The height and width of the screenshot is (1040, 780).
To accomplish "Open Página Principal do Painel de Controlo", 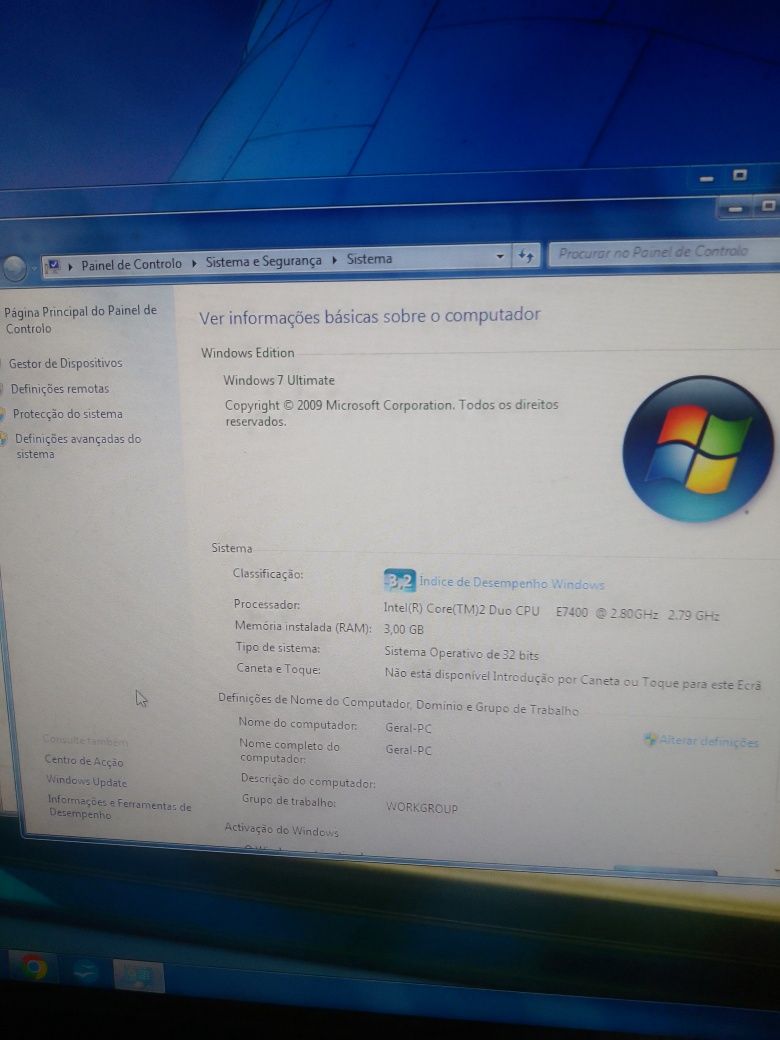I will [x=80, y=319].
